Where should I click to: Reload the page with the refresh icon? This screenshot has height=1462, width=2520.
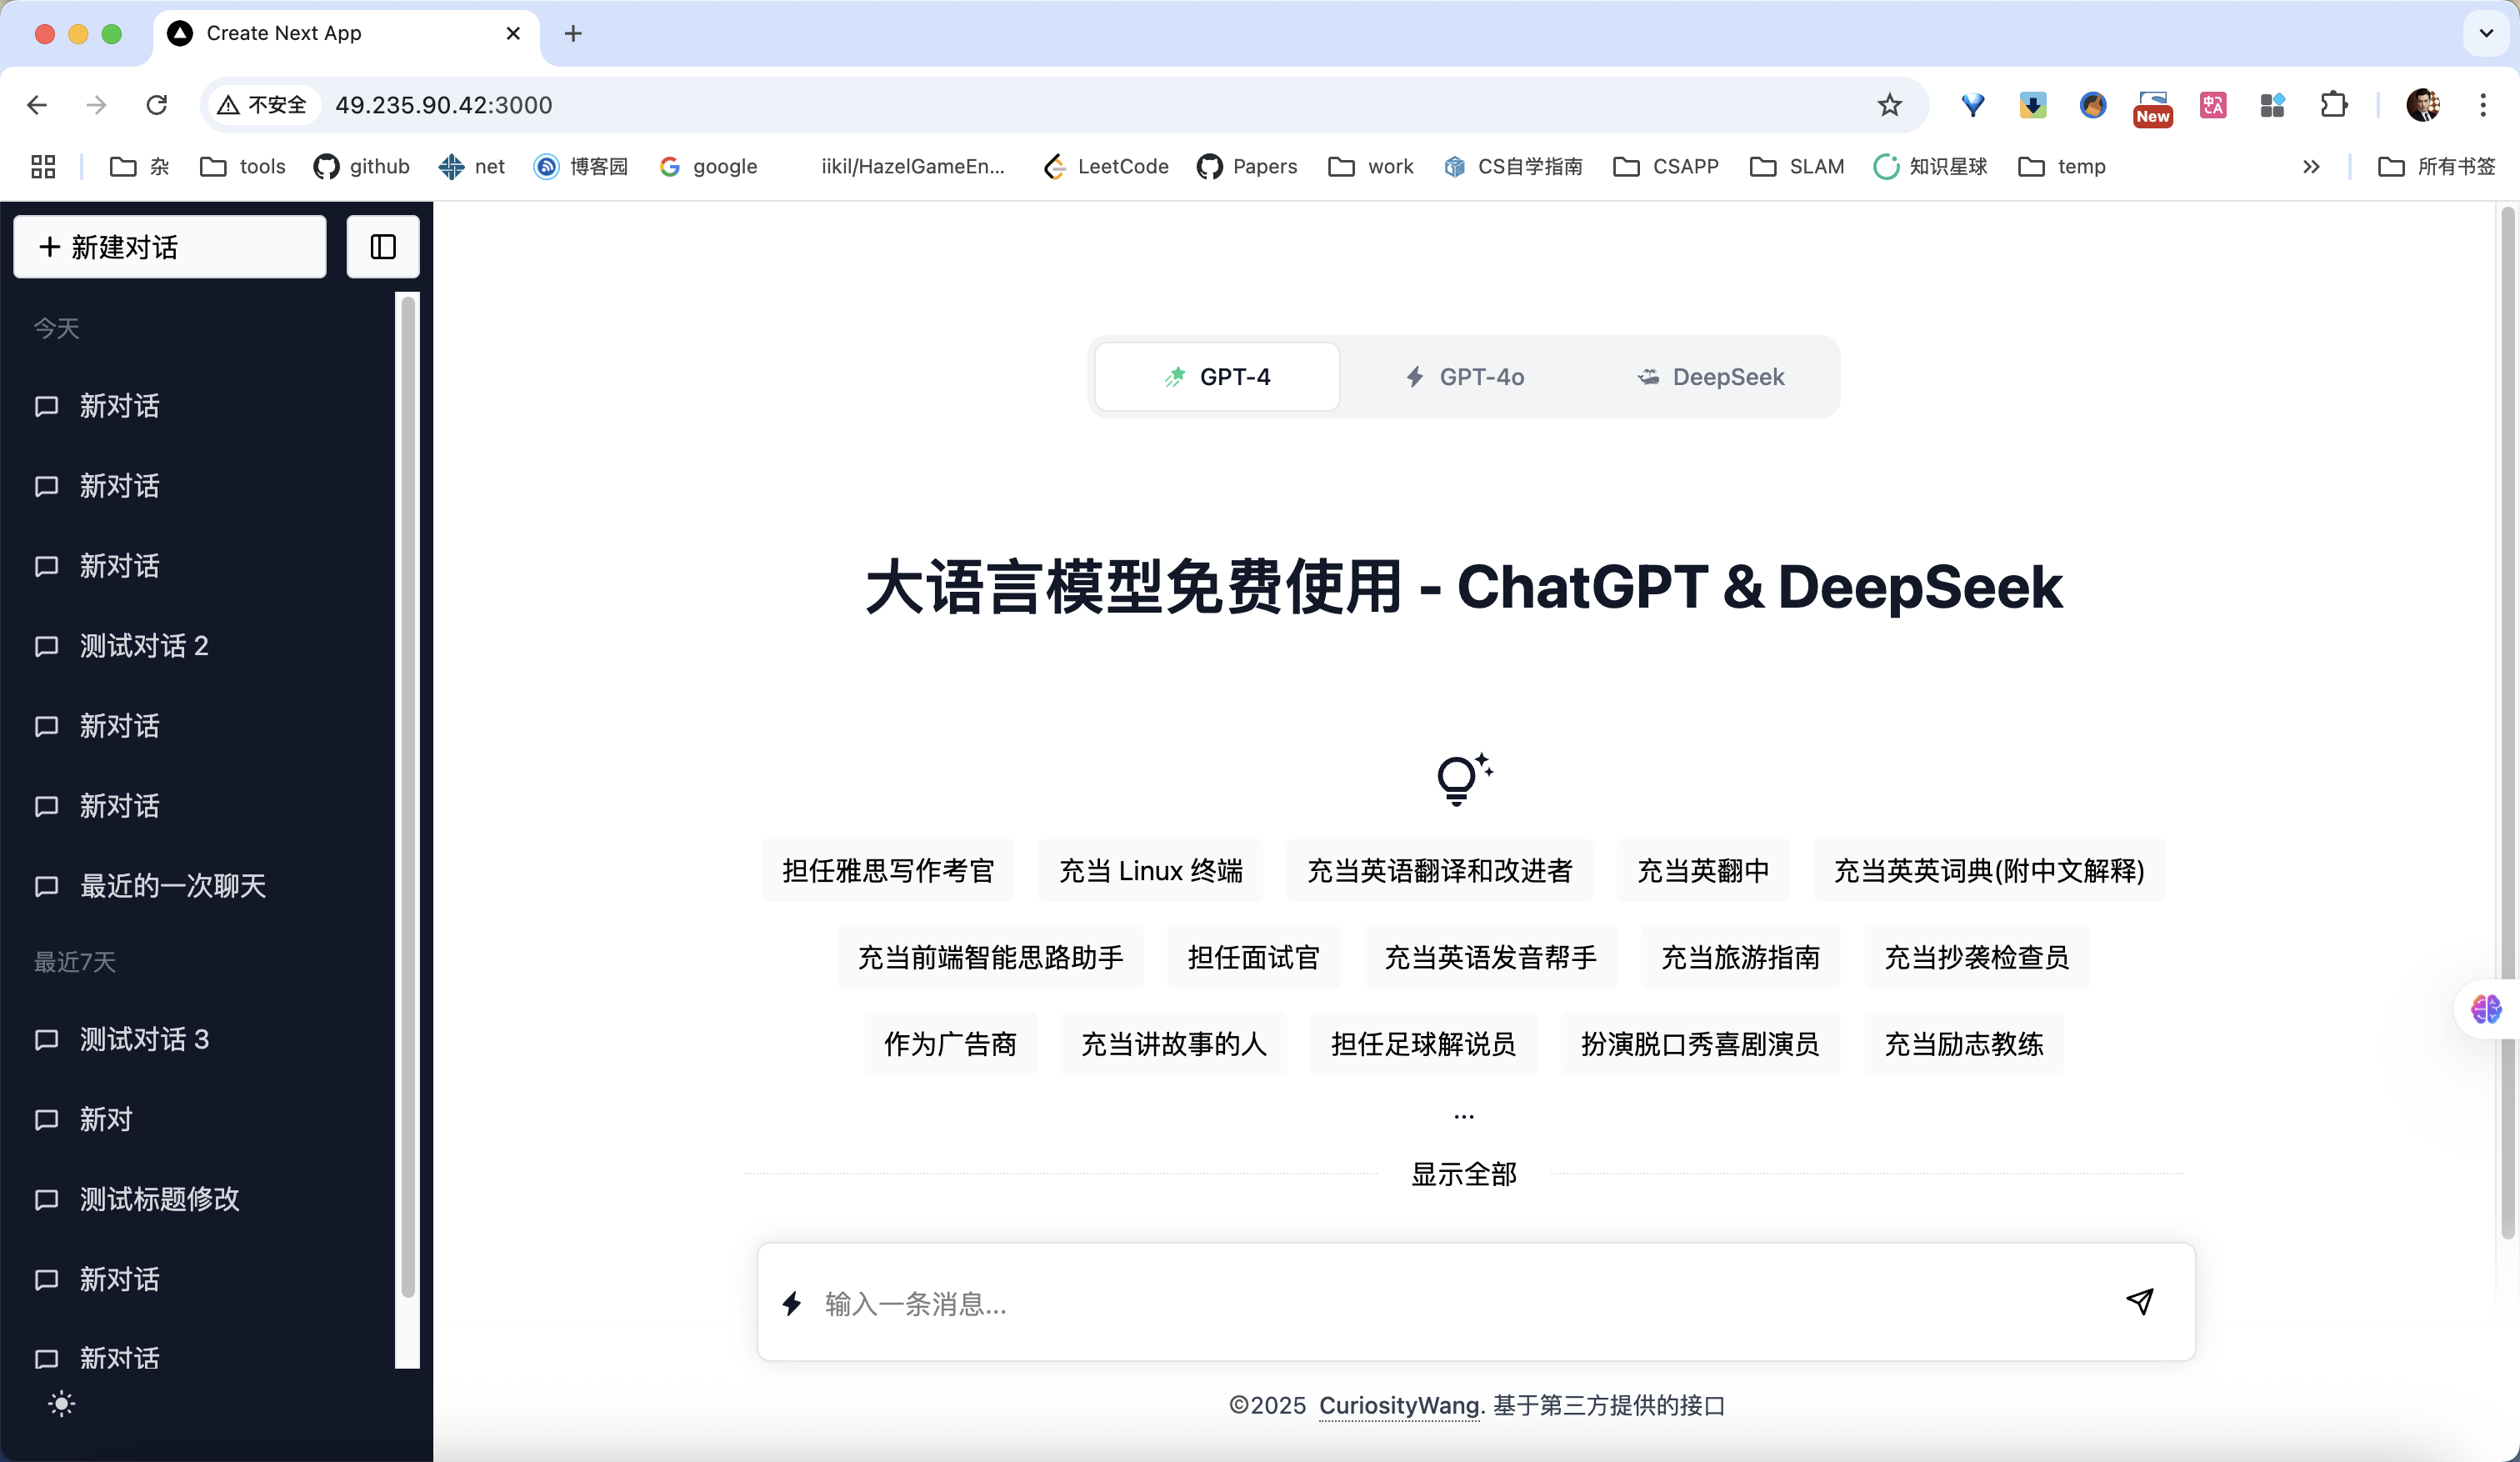[x=156, y=105]
